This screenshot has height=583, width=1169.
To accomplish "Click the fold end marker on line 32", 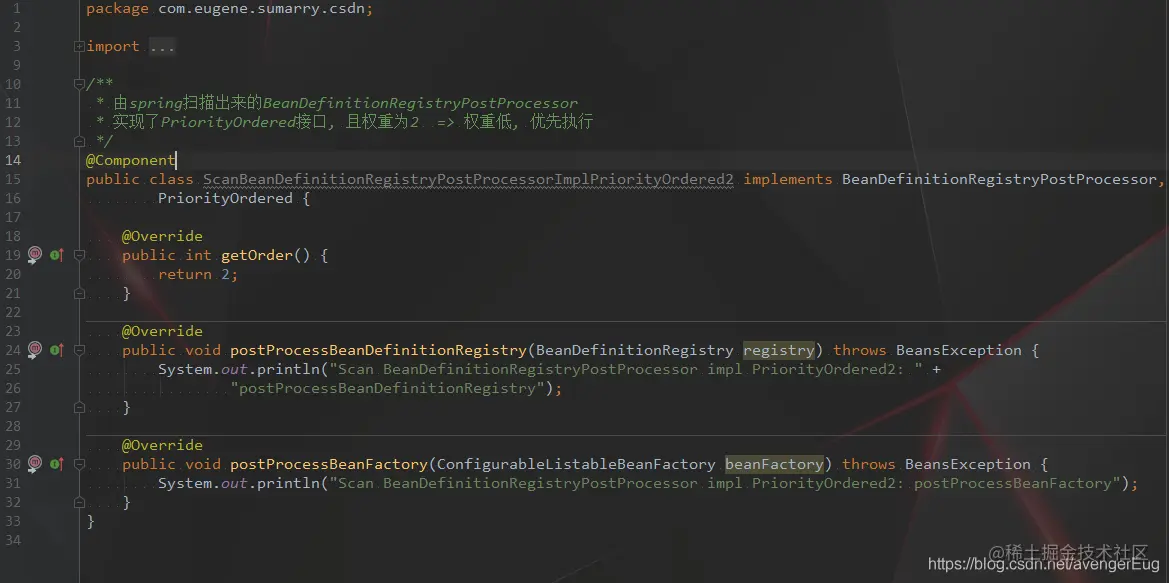I will tap(79, 502).
